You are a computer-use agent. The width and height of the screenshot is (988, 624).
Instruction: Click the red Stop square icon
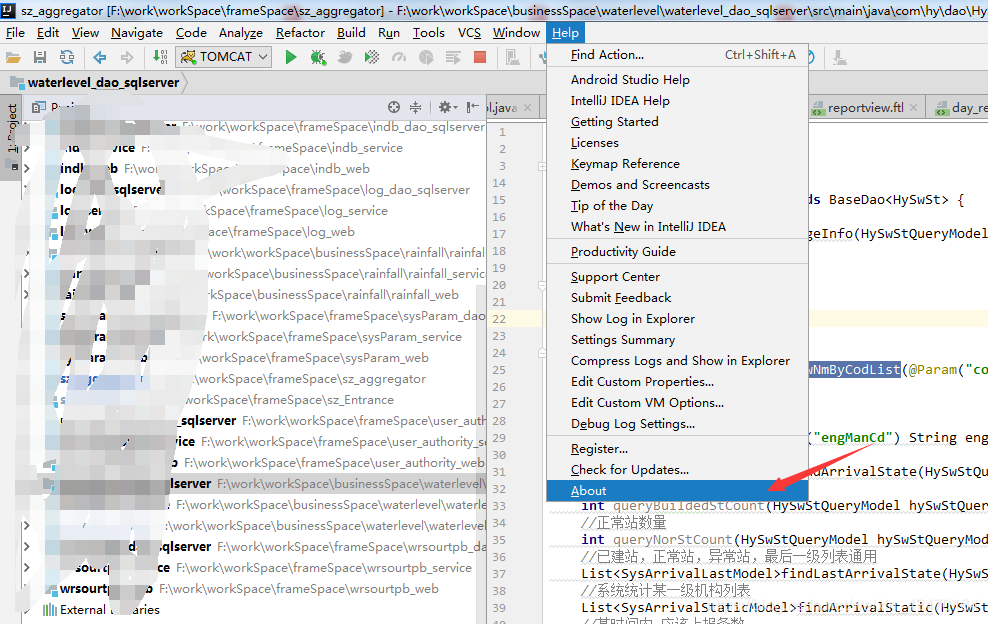[x=480, y=57]
